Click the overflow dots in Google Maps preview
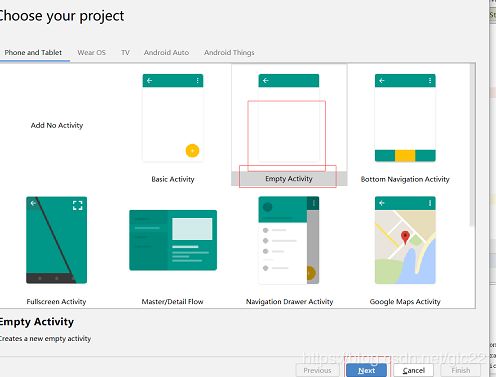This screenshot has width=496, height=377. [x=430, y=203]
